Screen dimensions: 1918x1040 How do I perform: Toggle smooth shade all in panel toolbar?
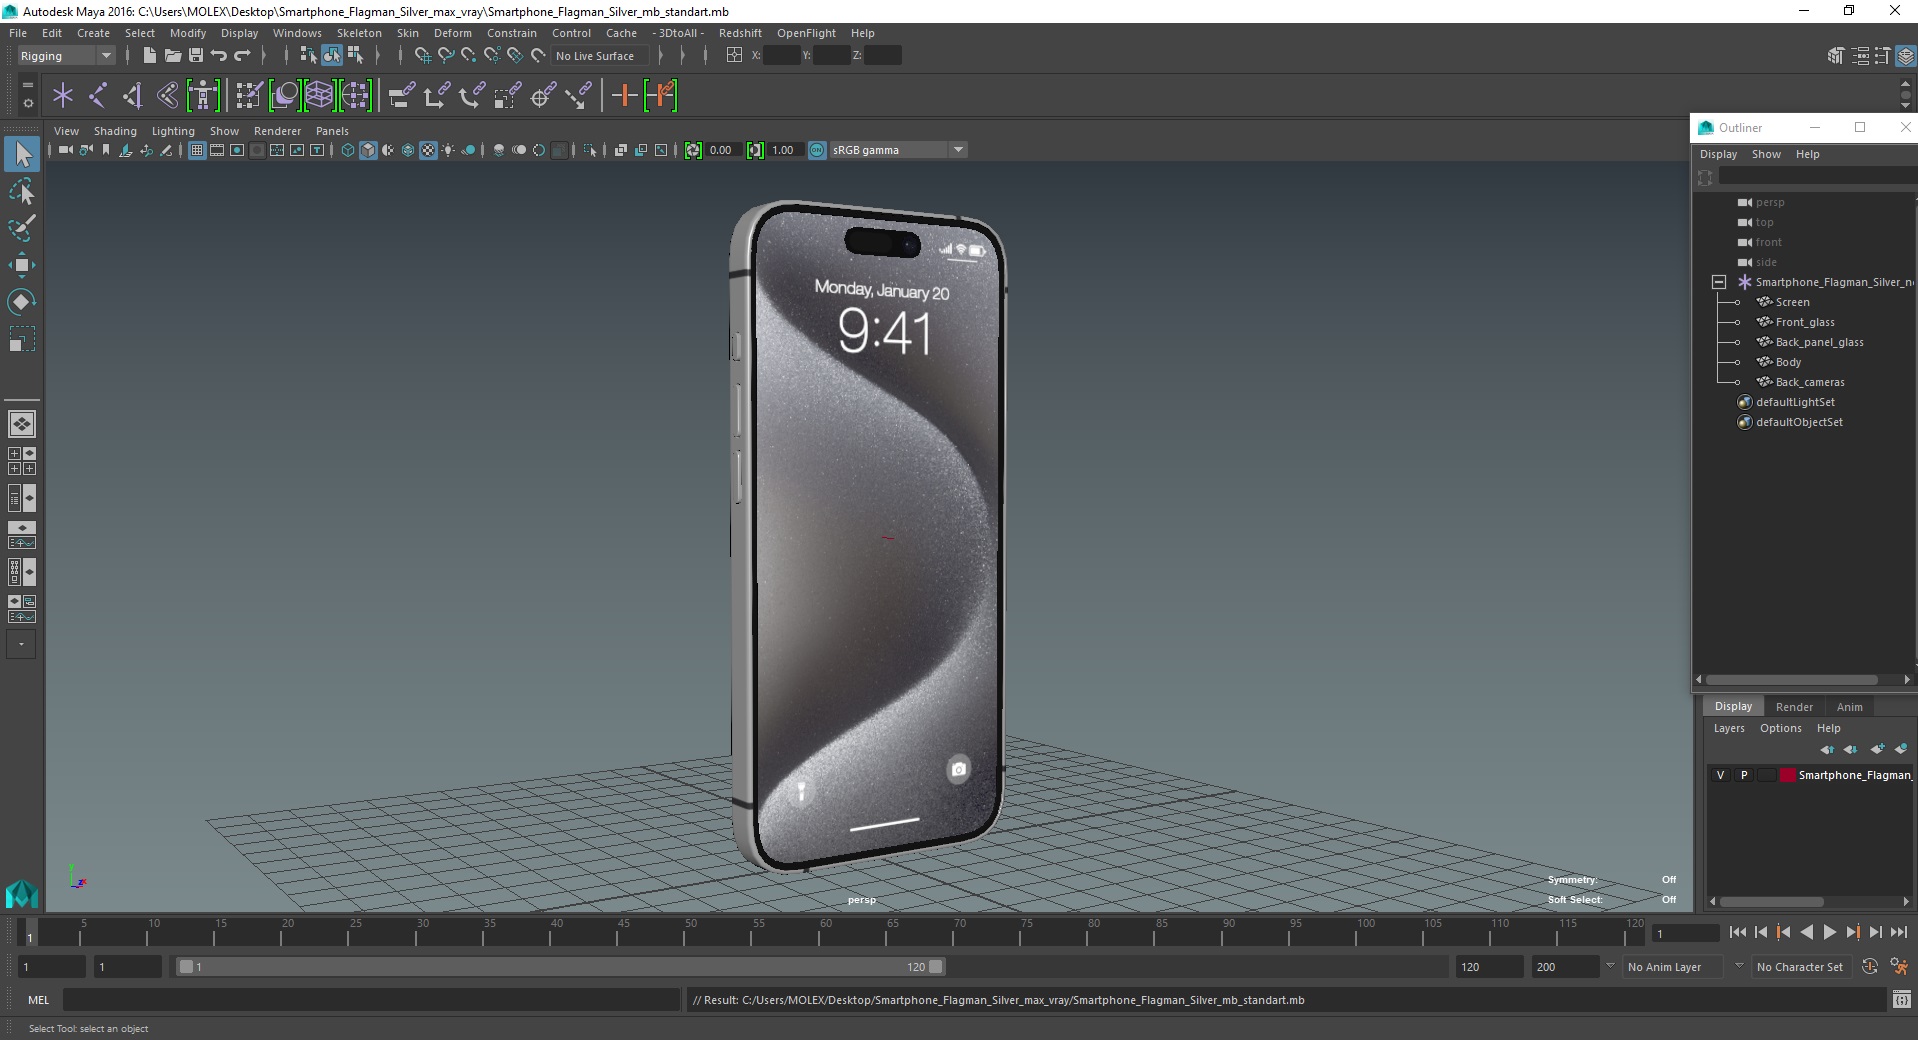(x=368, y=150)
